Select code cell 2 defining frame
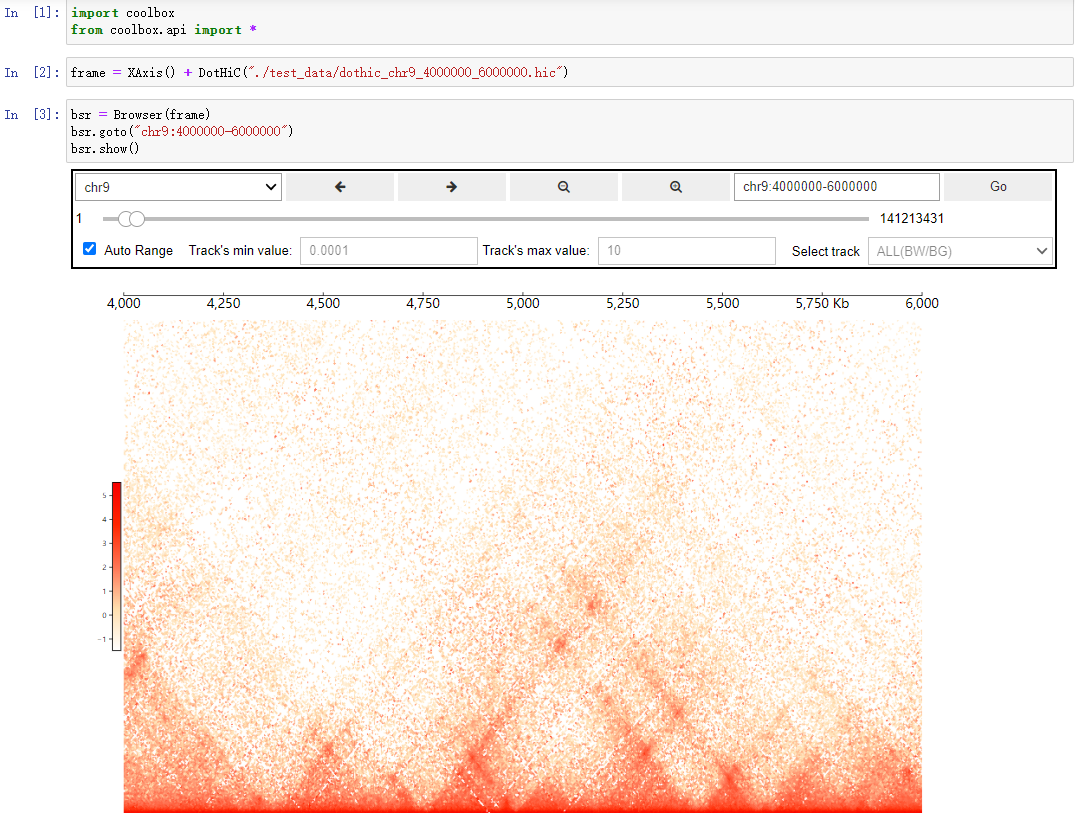 [x=570, y=73]
